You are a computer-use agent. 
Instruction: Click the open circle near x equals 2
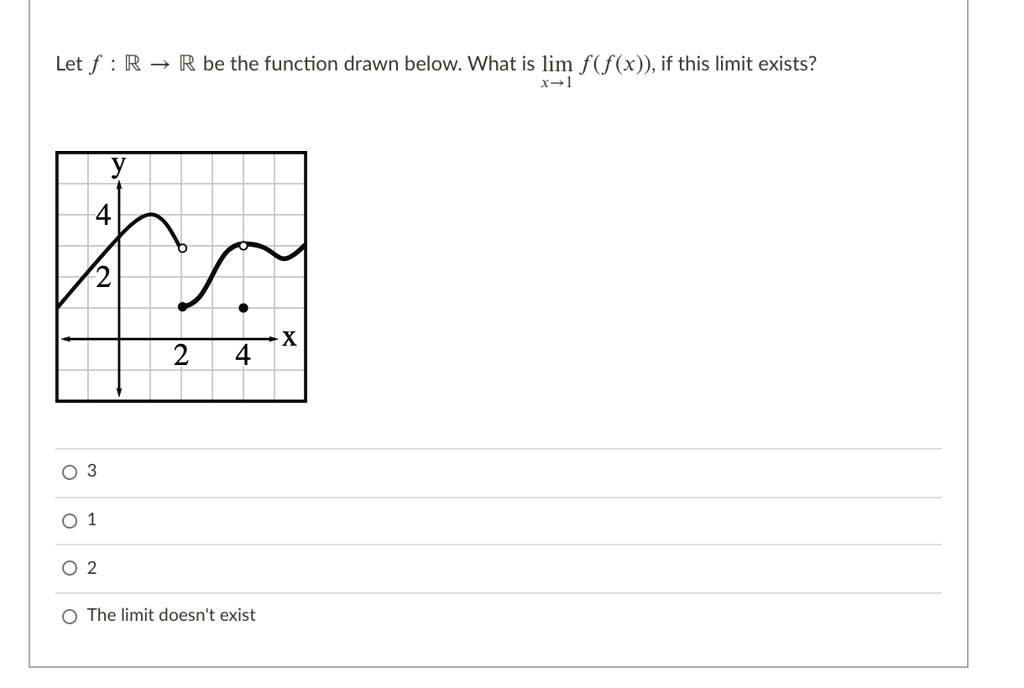click(x=183, y=247)
